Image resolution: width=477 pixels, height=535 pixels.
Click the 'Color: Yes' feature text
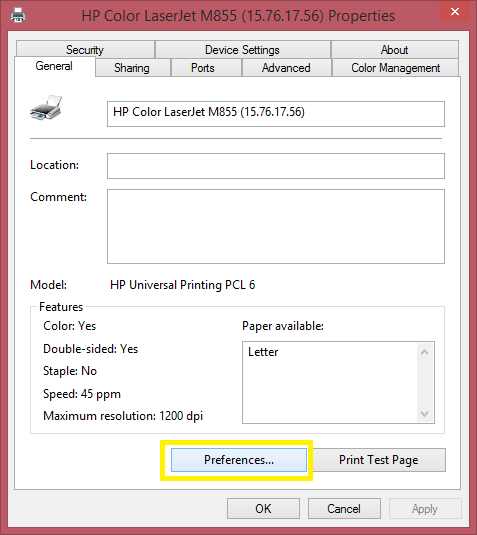tap(70, 326)
